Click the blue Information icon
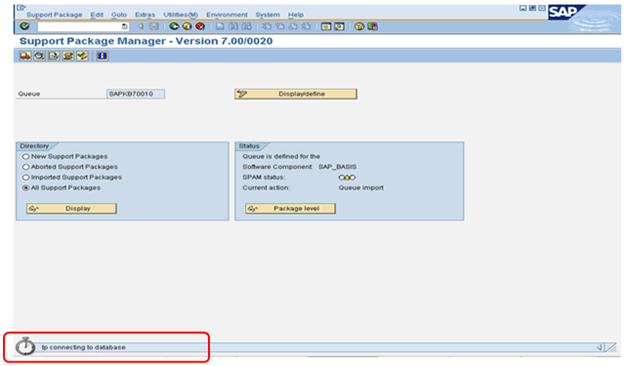 coord(102,56)
